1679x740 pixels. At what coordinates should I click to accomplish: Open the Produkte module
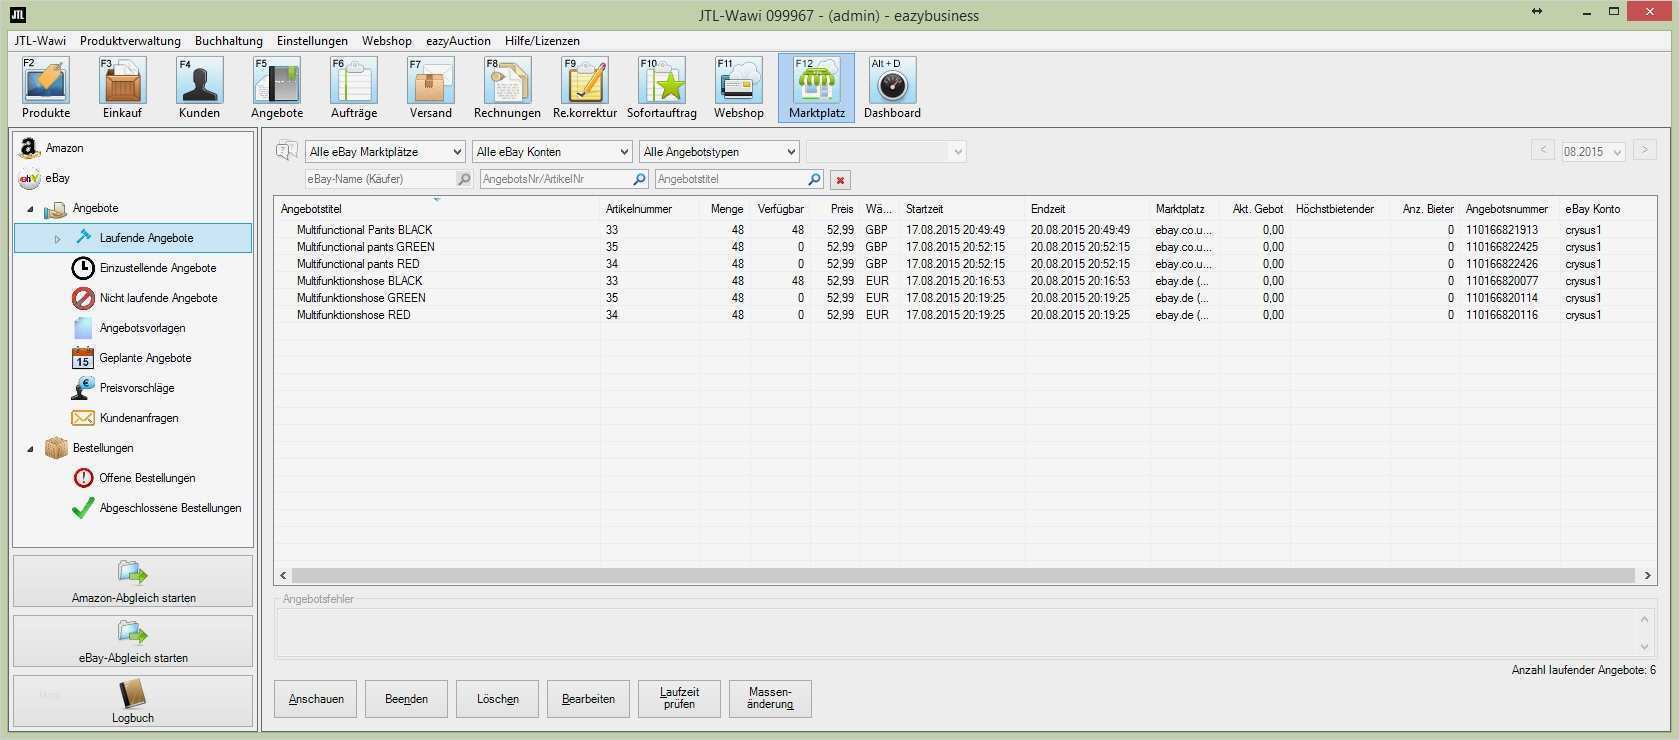[46, 88]
